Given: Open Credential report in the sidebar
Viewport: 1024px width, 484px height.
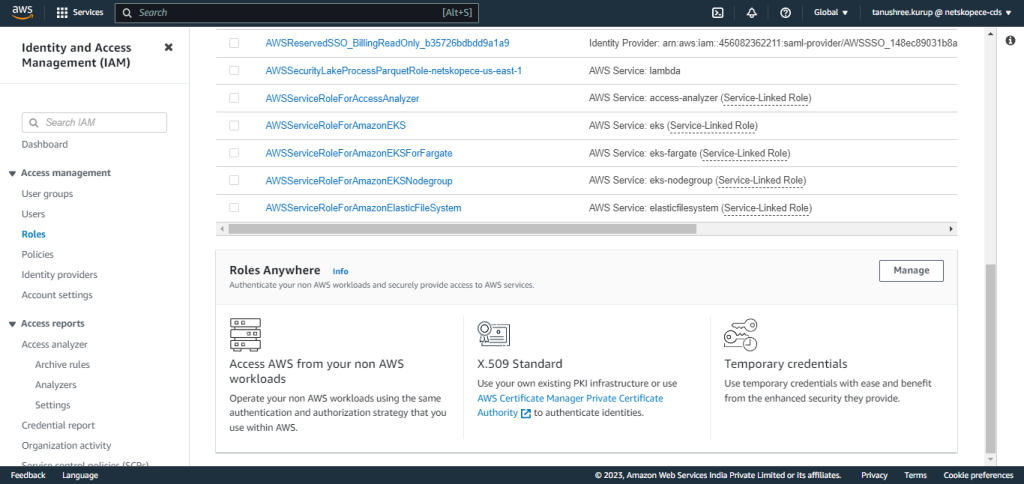Looking at the screenshot, I should pos(58,426).
